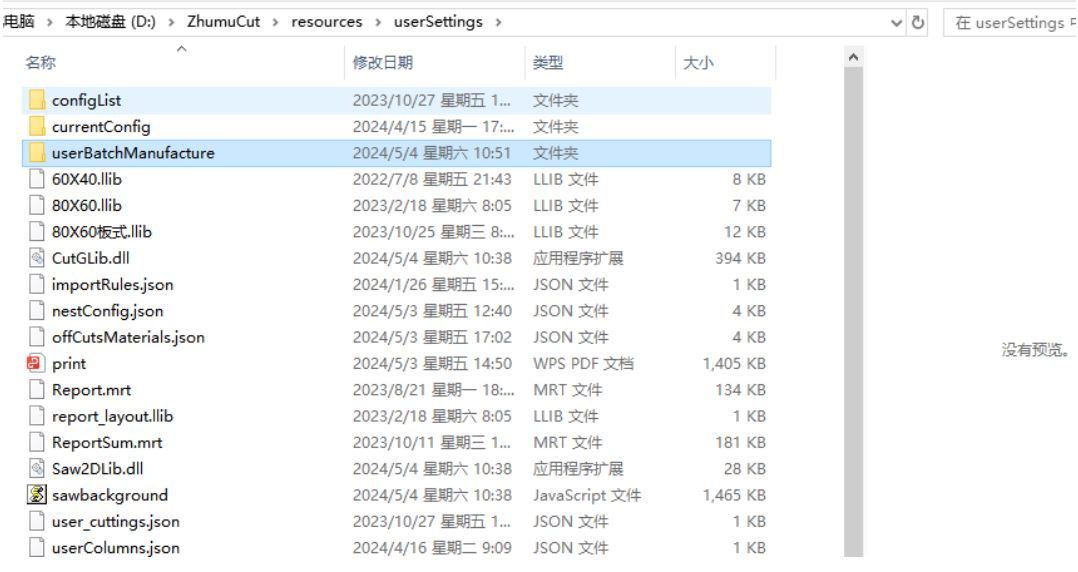Viewport: 1078px width, 572px height.
Task: Select the ReportSum.mrt file name
Action: (107, 443)
